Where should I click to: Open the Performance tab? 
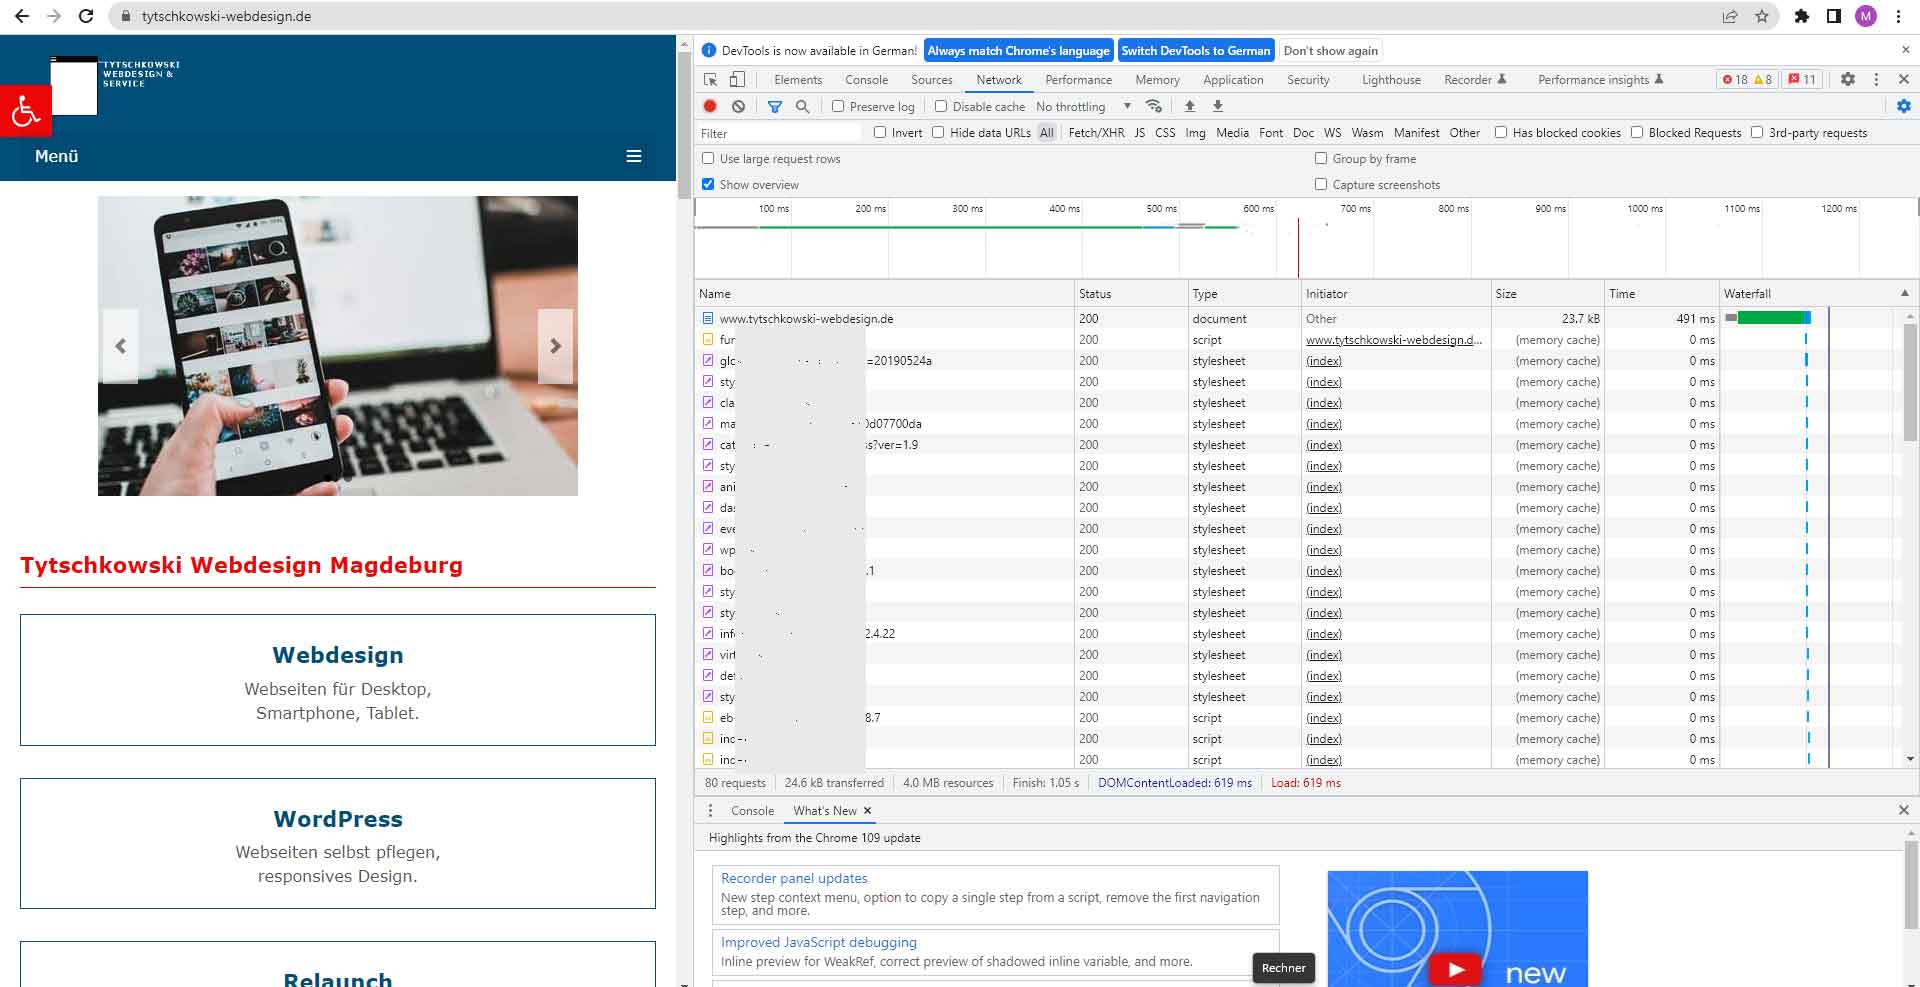tap(1078, 80)
